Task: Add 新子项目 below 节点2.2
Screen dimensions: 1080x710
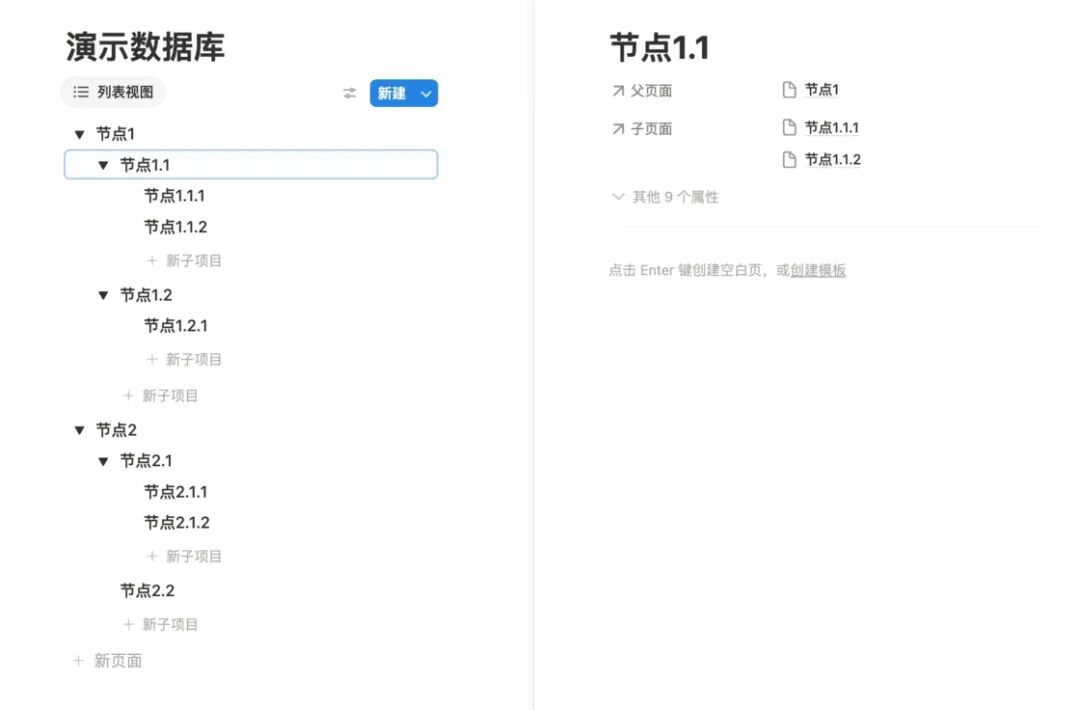Action: click(x=160, y=625)
